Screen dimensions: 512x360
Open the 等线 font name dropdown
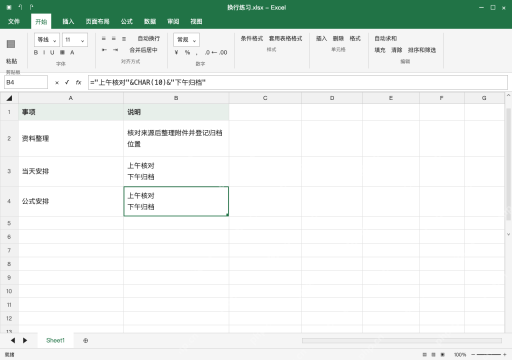(x=47, y=40)
